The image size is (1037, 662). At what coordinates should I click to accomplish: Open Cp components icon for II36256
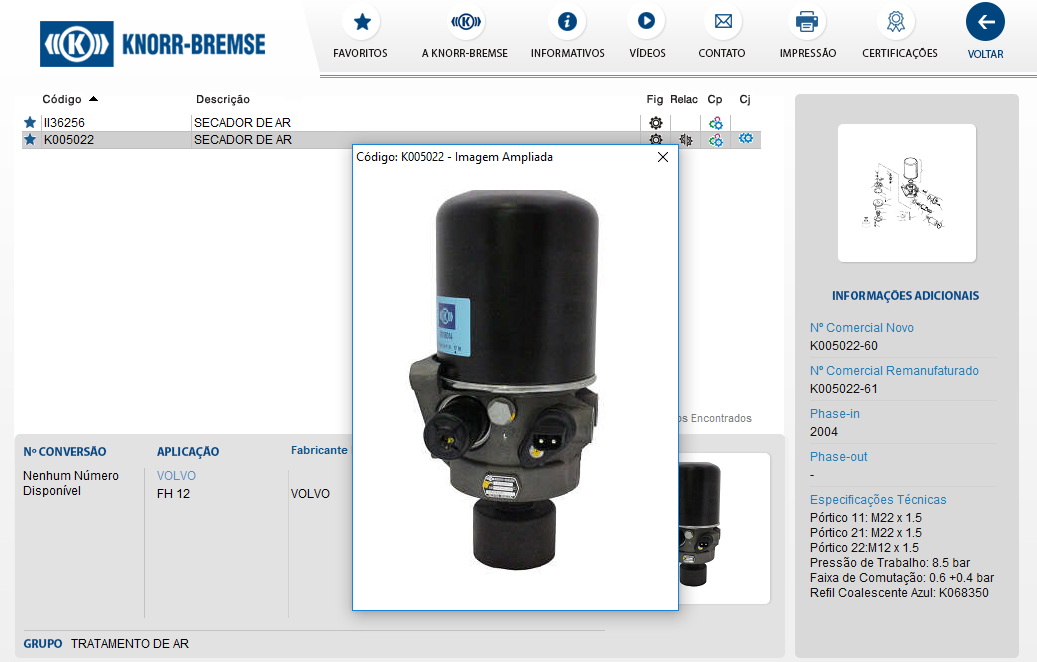pos(716,123)
